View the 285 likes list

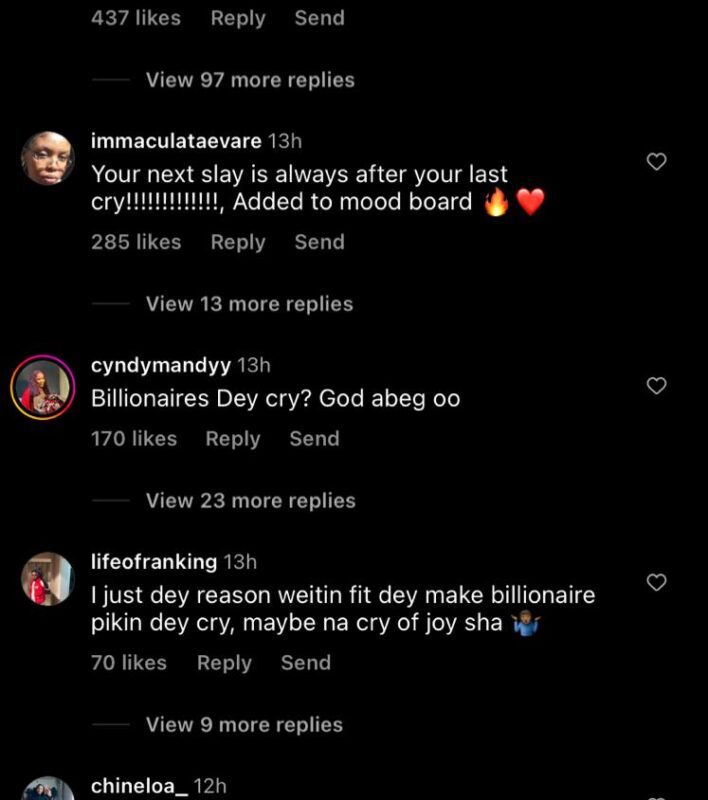(x=136, y=242)
